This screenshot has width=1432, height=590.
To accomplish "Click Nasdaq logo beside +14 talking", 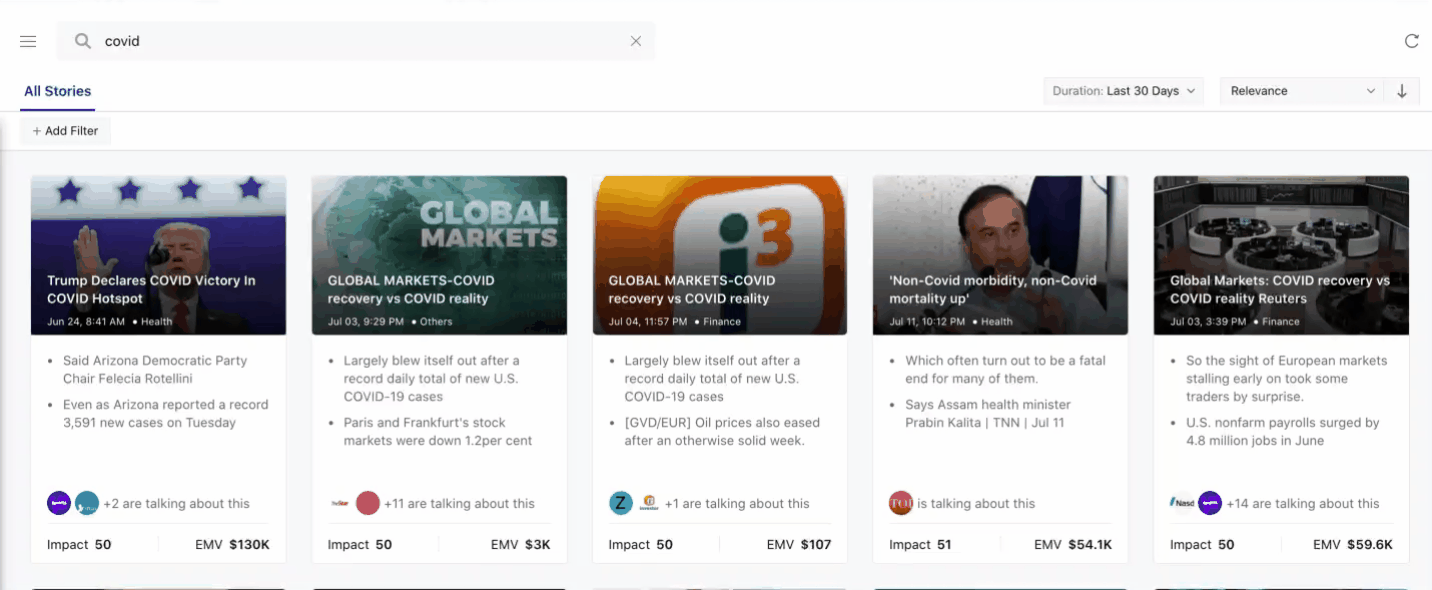I will point(1182,503).
